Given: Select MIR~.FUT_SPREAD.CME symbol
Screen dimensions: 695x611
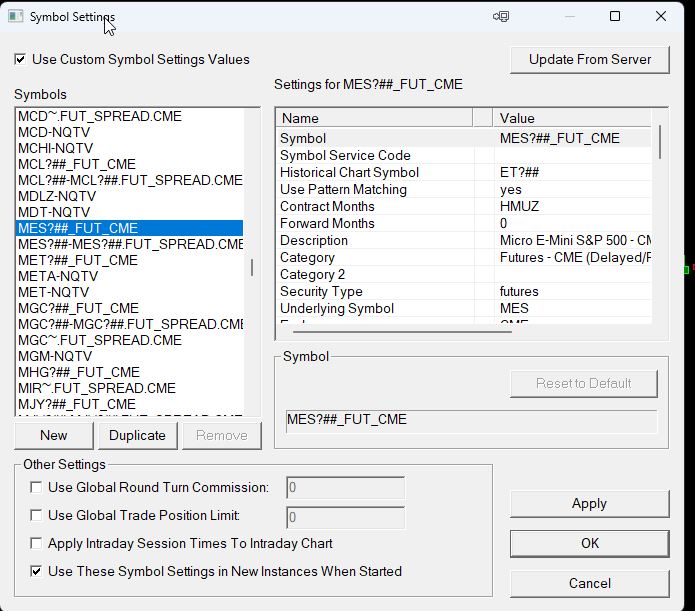Looking at the screenshot, I should [x=129, y=388].
